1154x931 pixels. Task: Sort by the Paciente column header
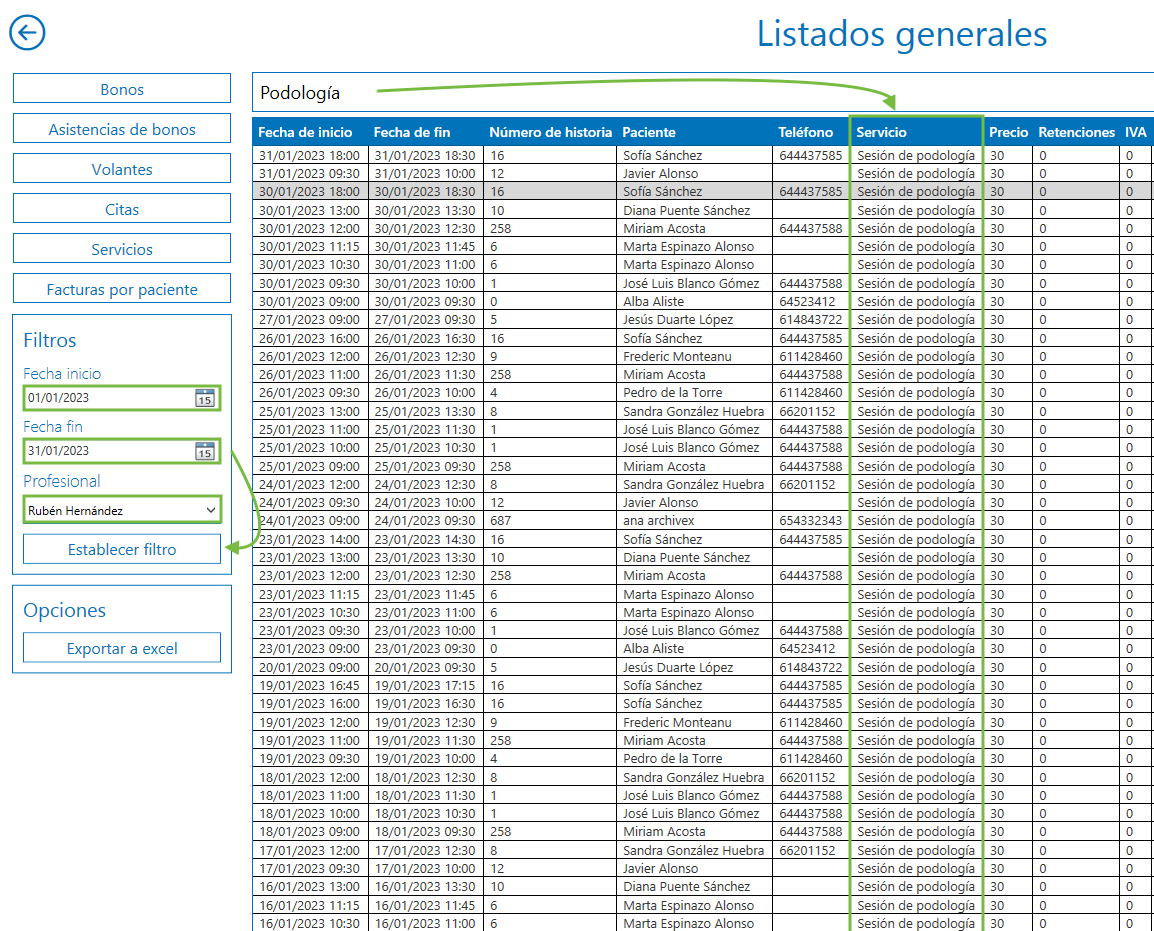pos(649,132)
